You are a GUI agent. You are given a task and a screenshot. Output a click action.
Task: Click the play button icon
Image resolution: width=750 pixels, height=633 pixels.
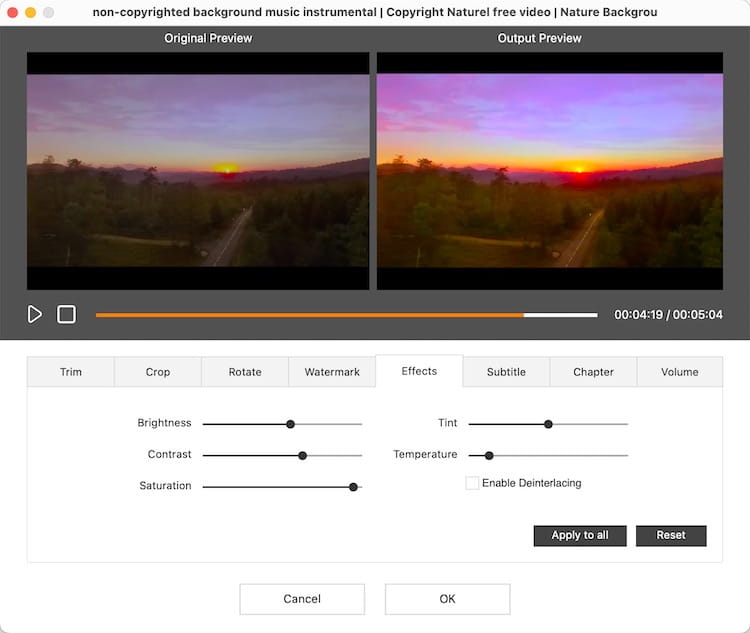click(34, 314)
